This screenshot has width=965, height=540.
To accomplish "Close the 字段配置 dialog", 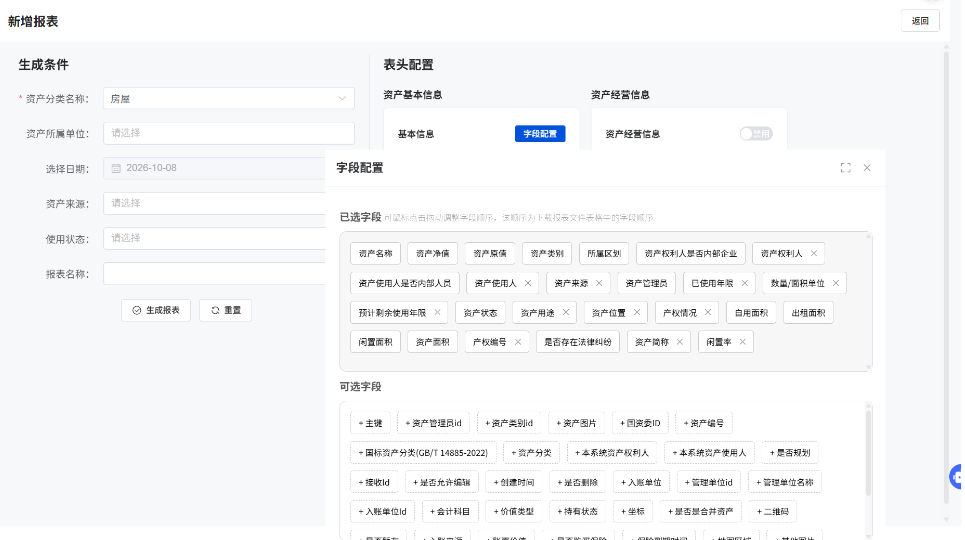I will coord(867,167).
